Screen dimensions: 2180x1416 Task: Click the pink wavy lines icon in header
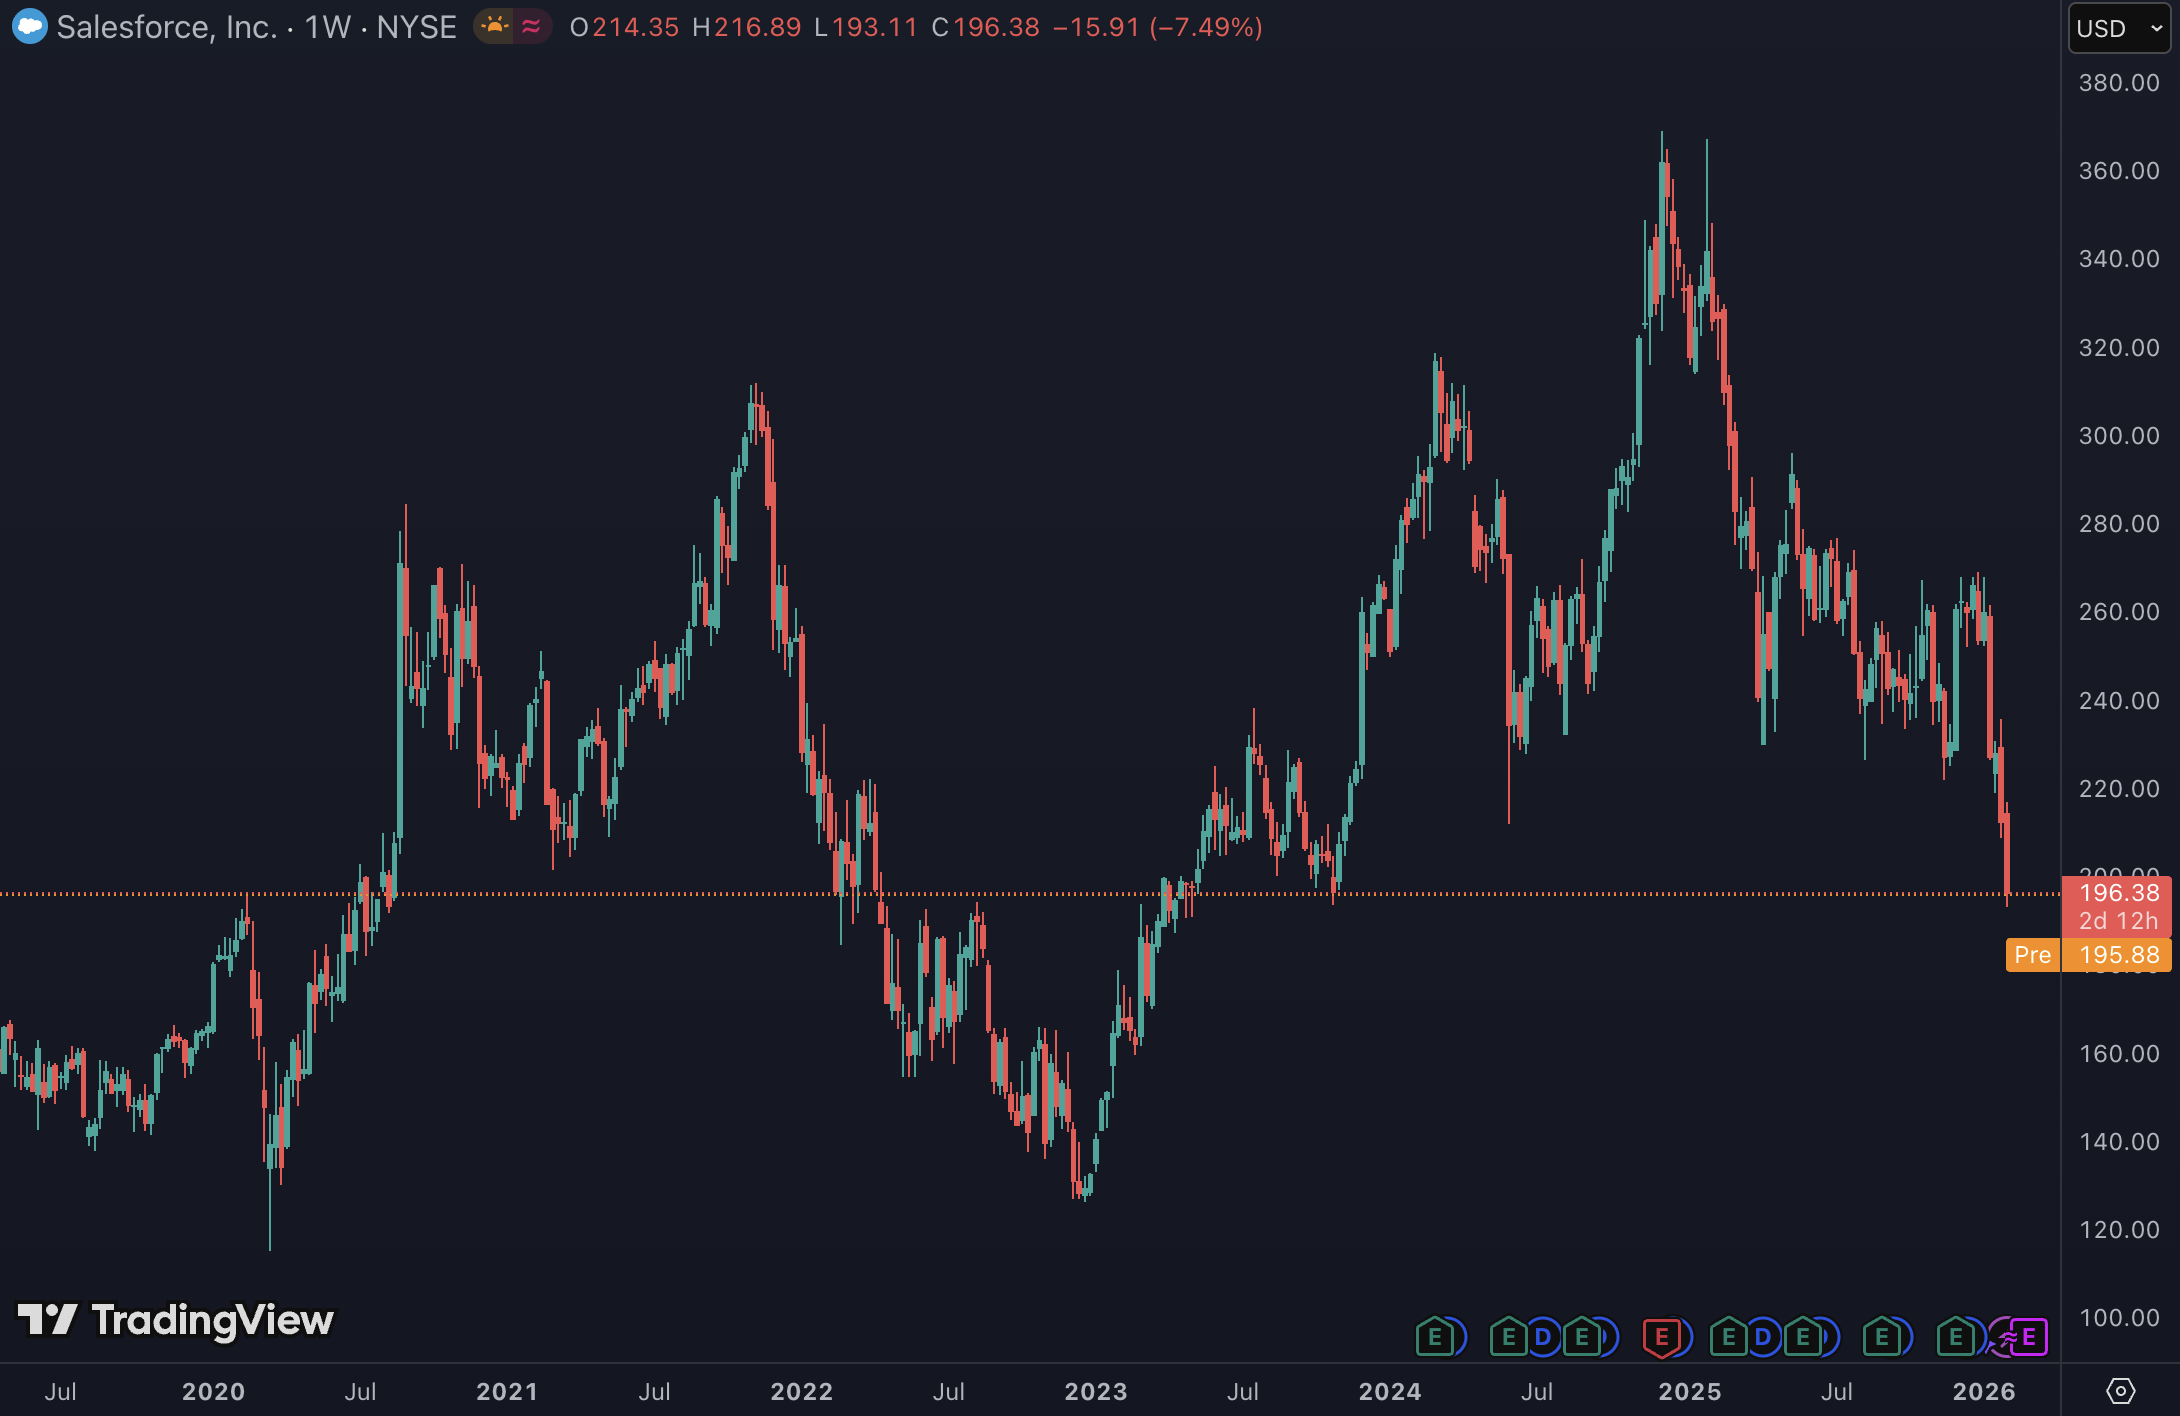coord(532,27)
